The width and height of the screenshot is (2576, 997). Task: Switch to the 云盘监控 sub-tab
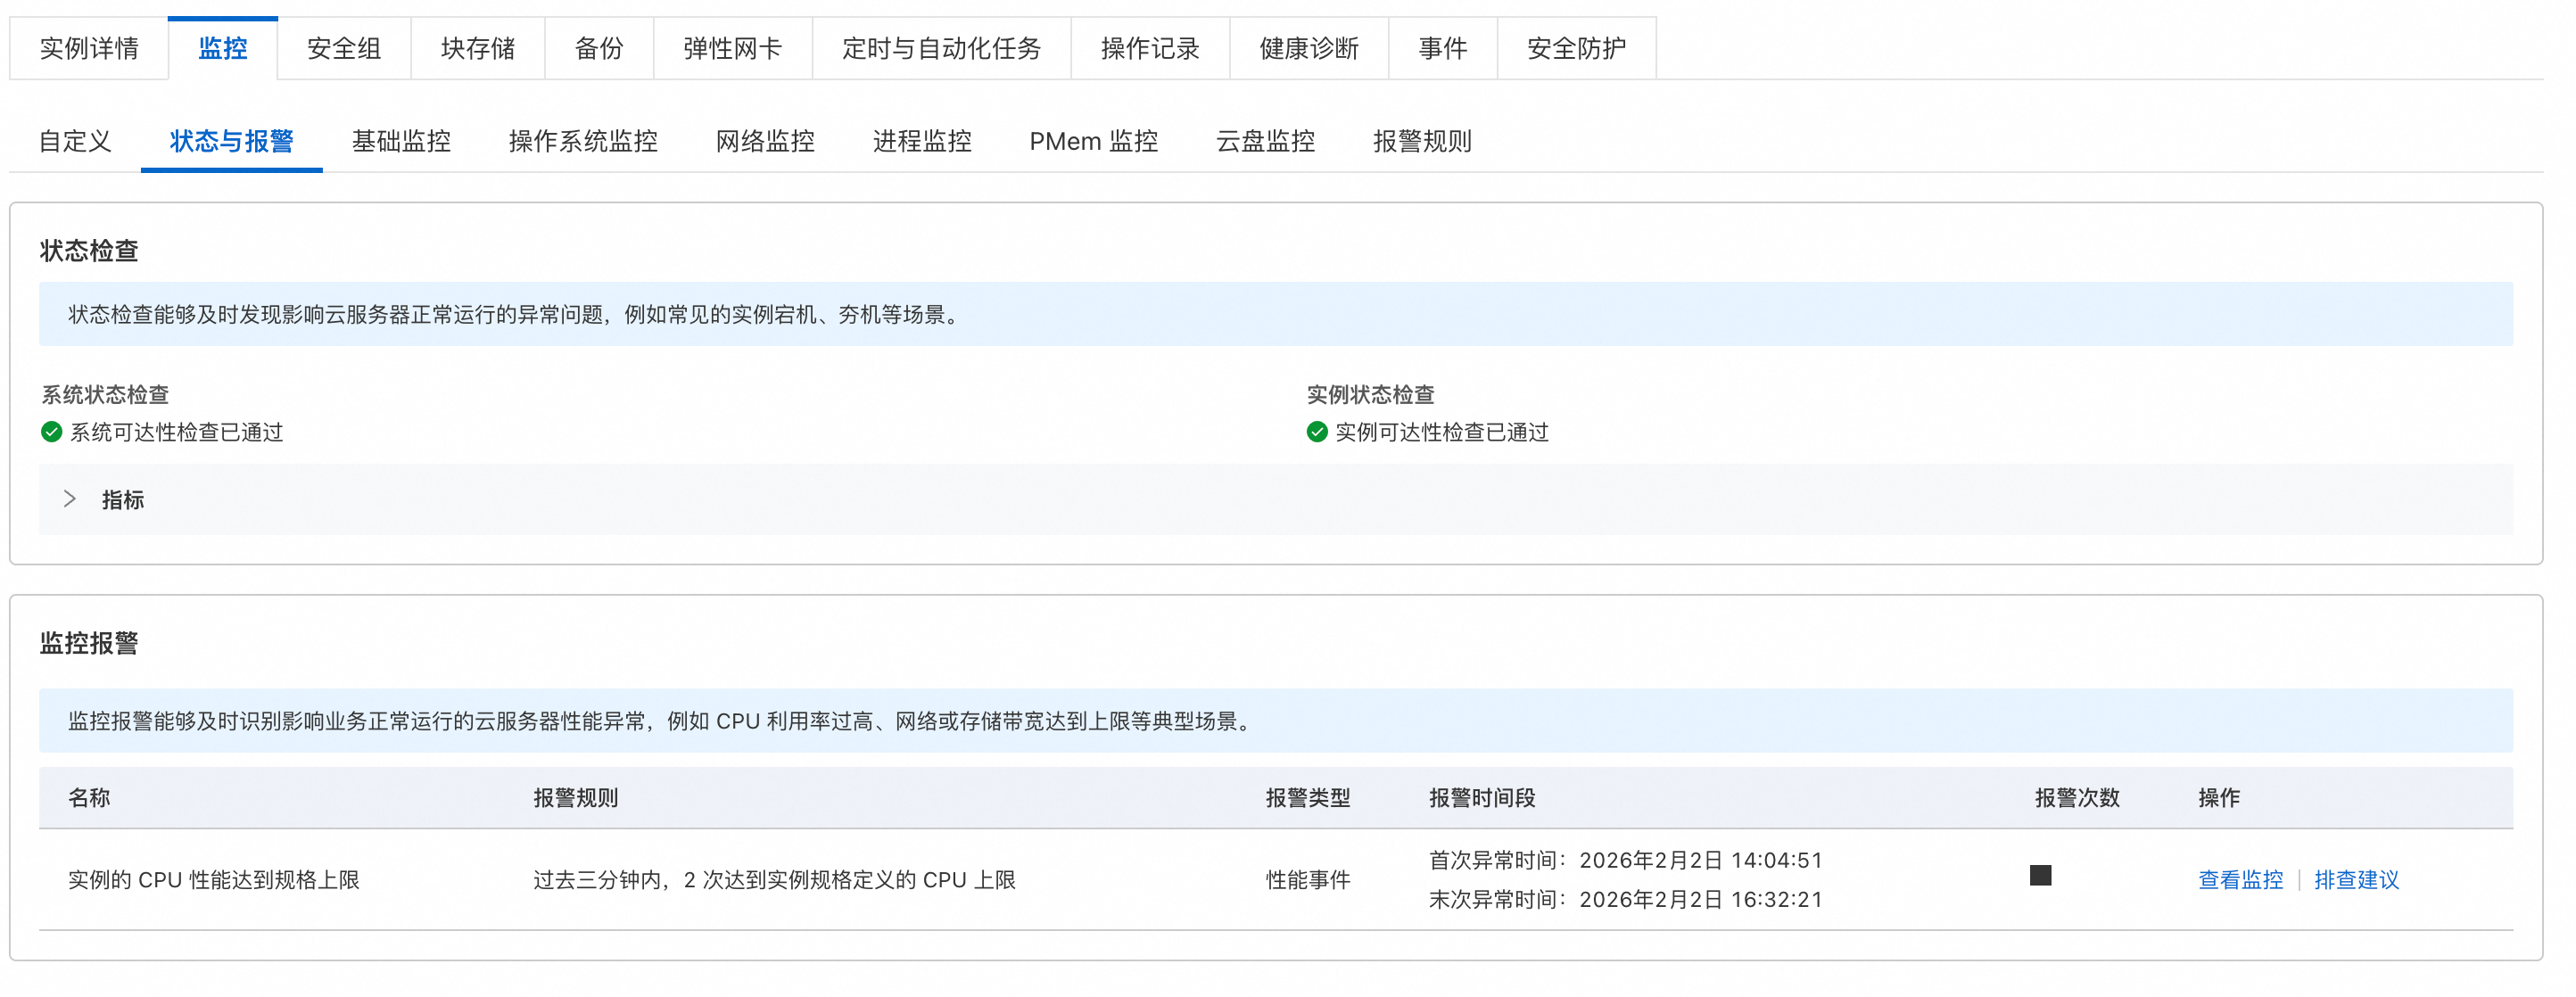[1265, 141]
